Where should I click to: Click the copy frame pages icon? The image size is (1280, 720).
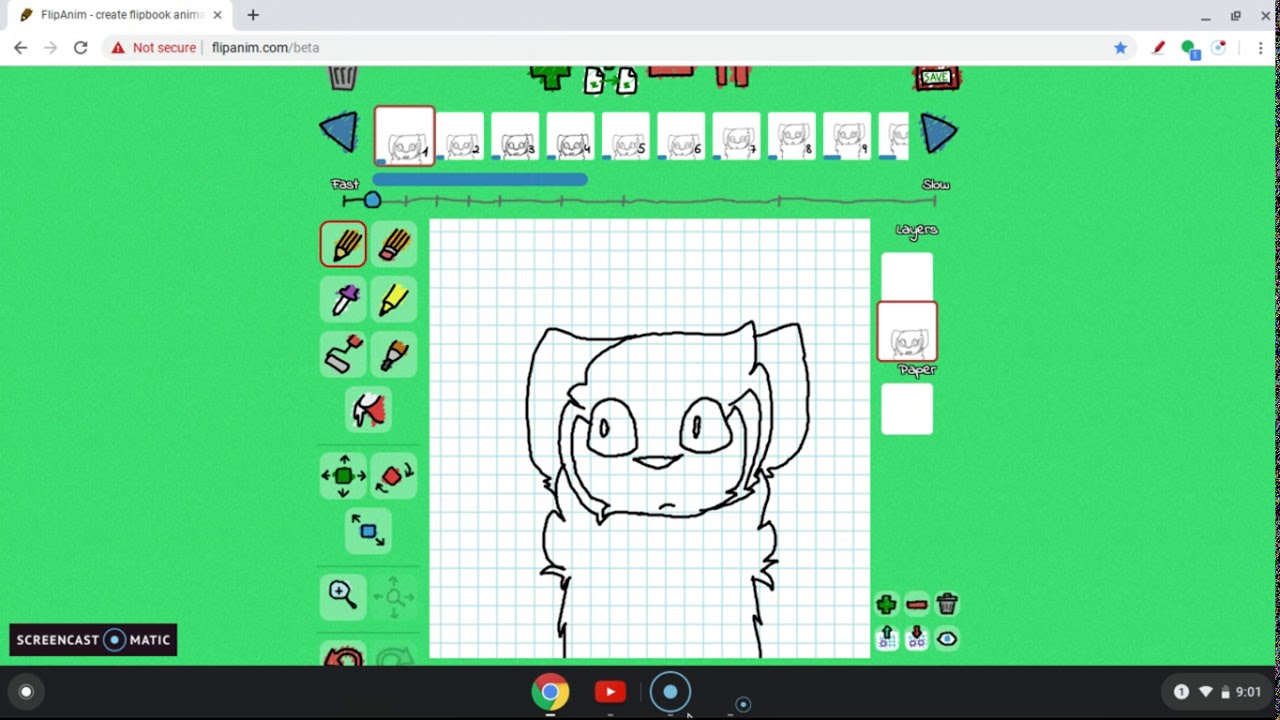610,80
